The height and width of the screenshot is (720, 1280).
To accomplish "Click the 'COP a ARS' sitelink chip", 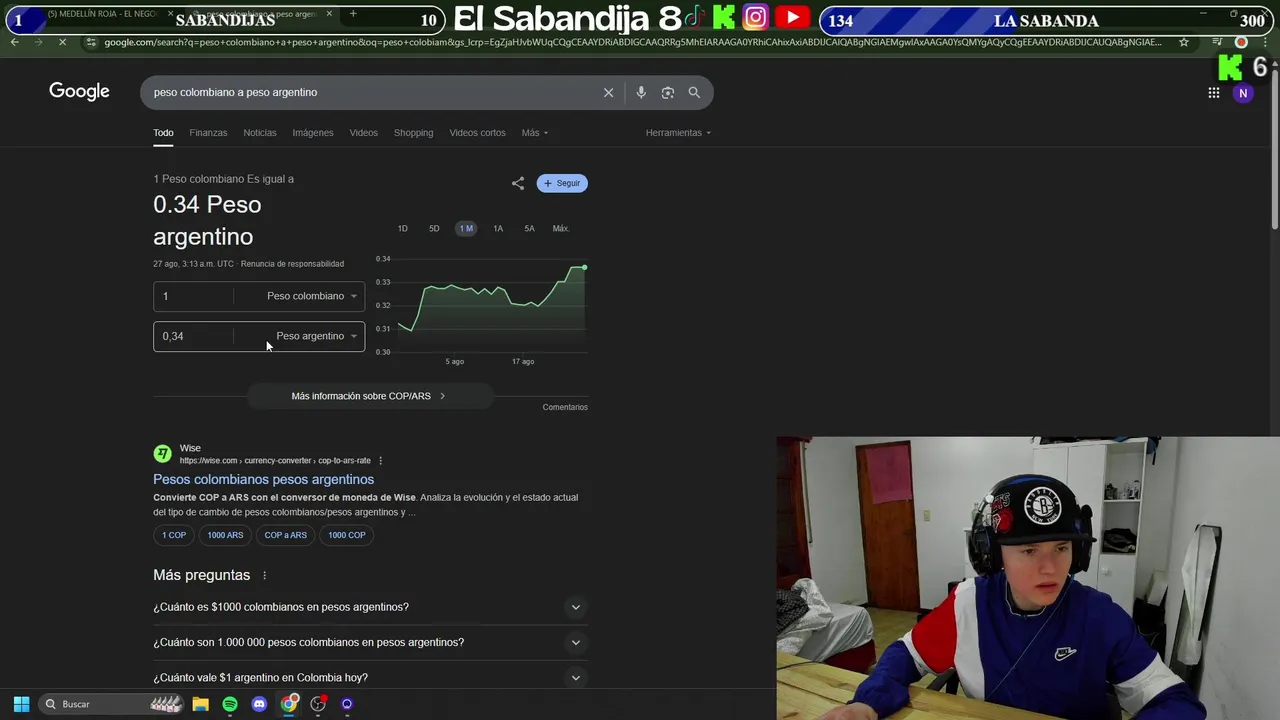I will [x=285, y=535].
